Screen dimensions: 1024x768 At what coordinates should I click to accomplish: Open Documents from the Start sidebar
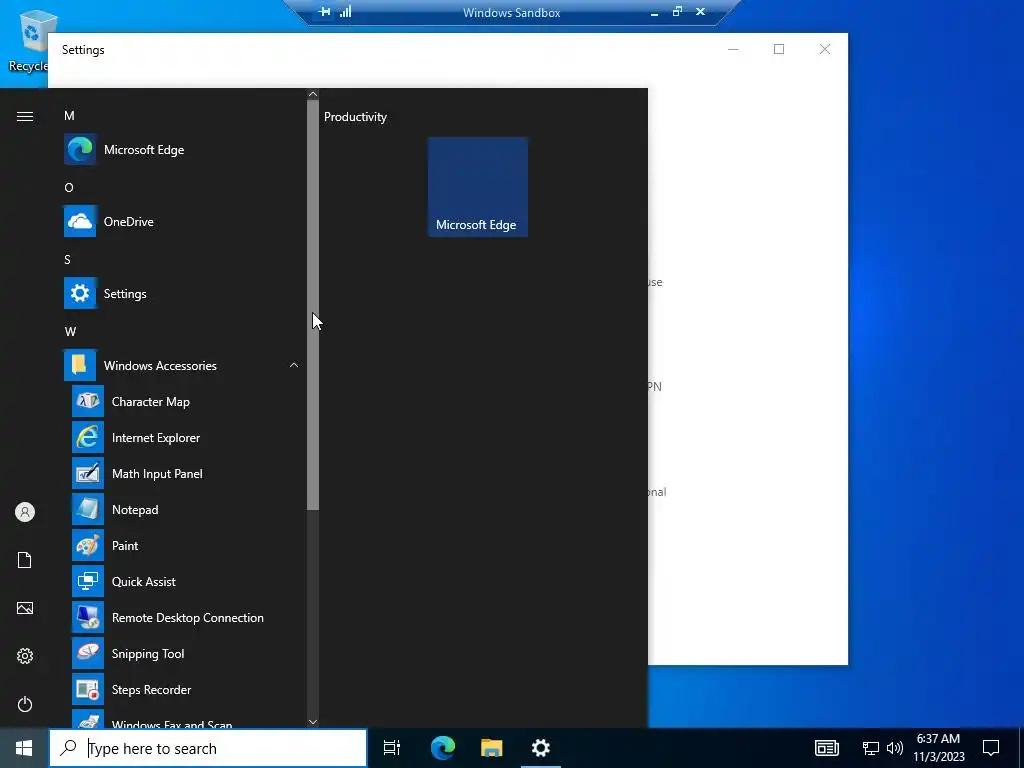point(25,560)
